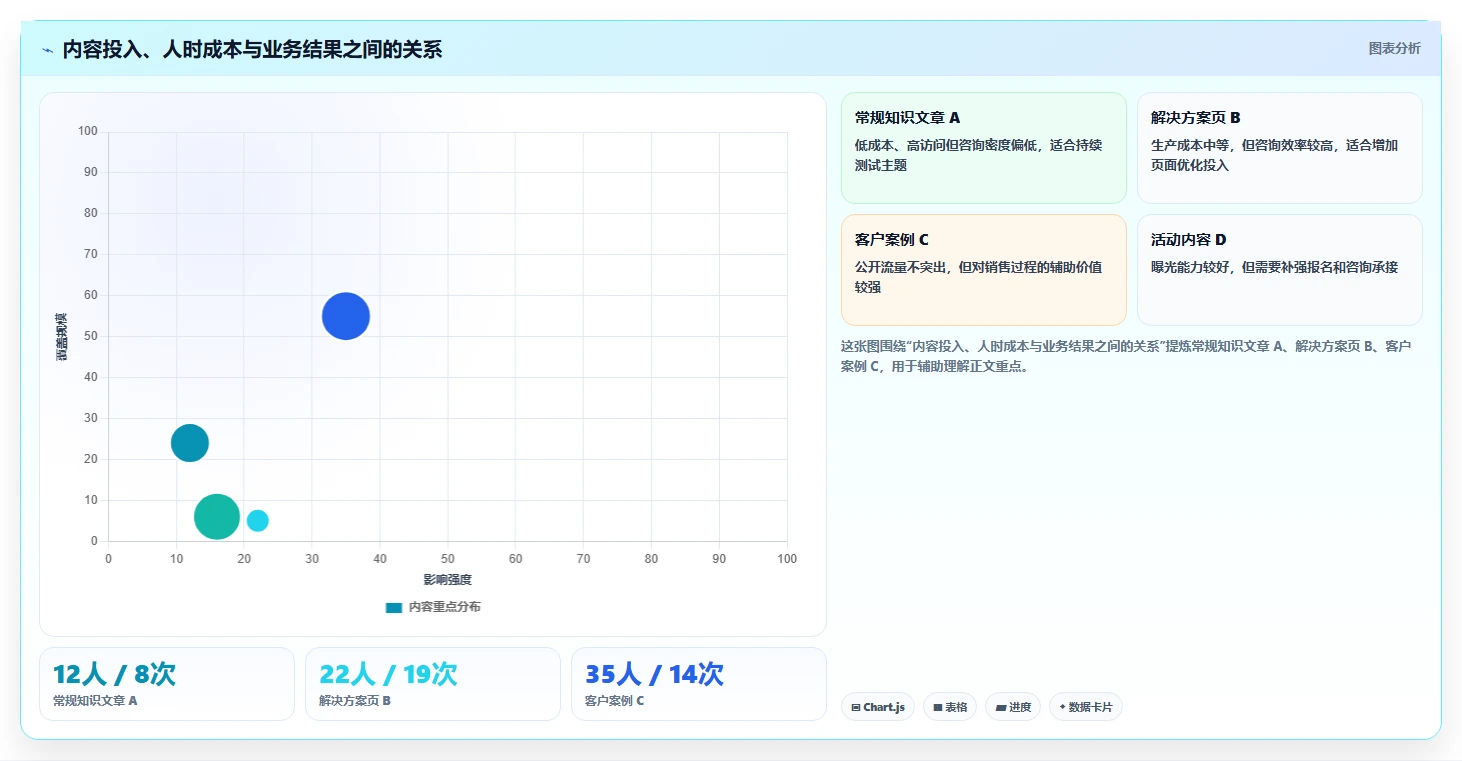Open the 常规知识文章 A card
Image resolution: width=1462 pixels, height=761 pixels.
tap(984, 148)
